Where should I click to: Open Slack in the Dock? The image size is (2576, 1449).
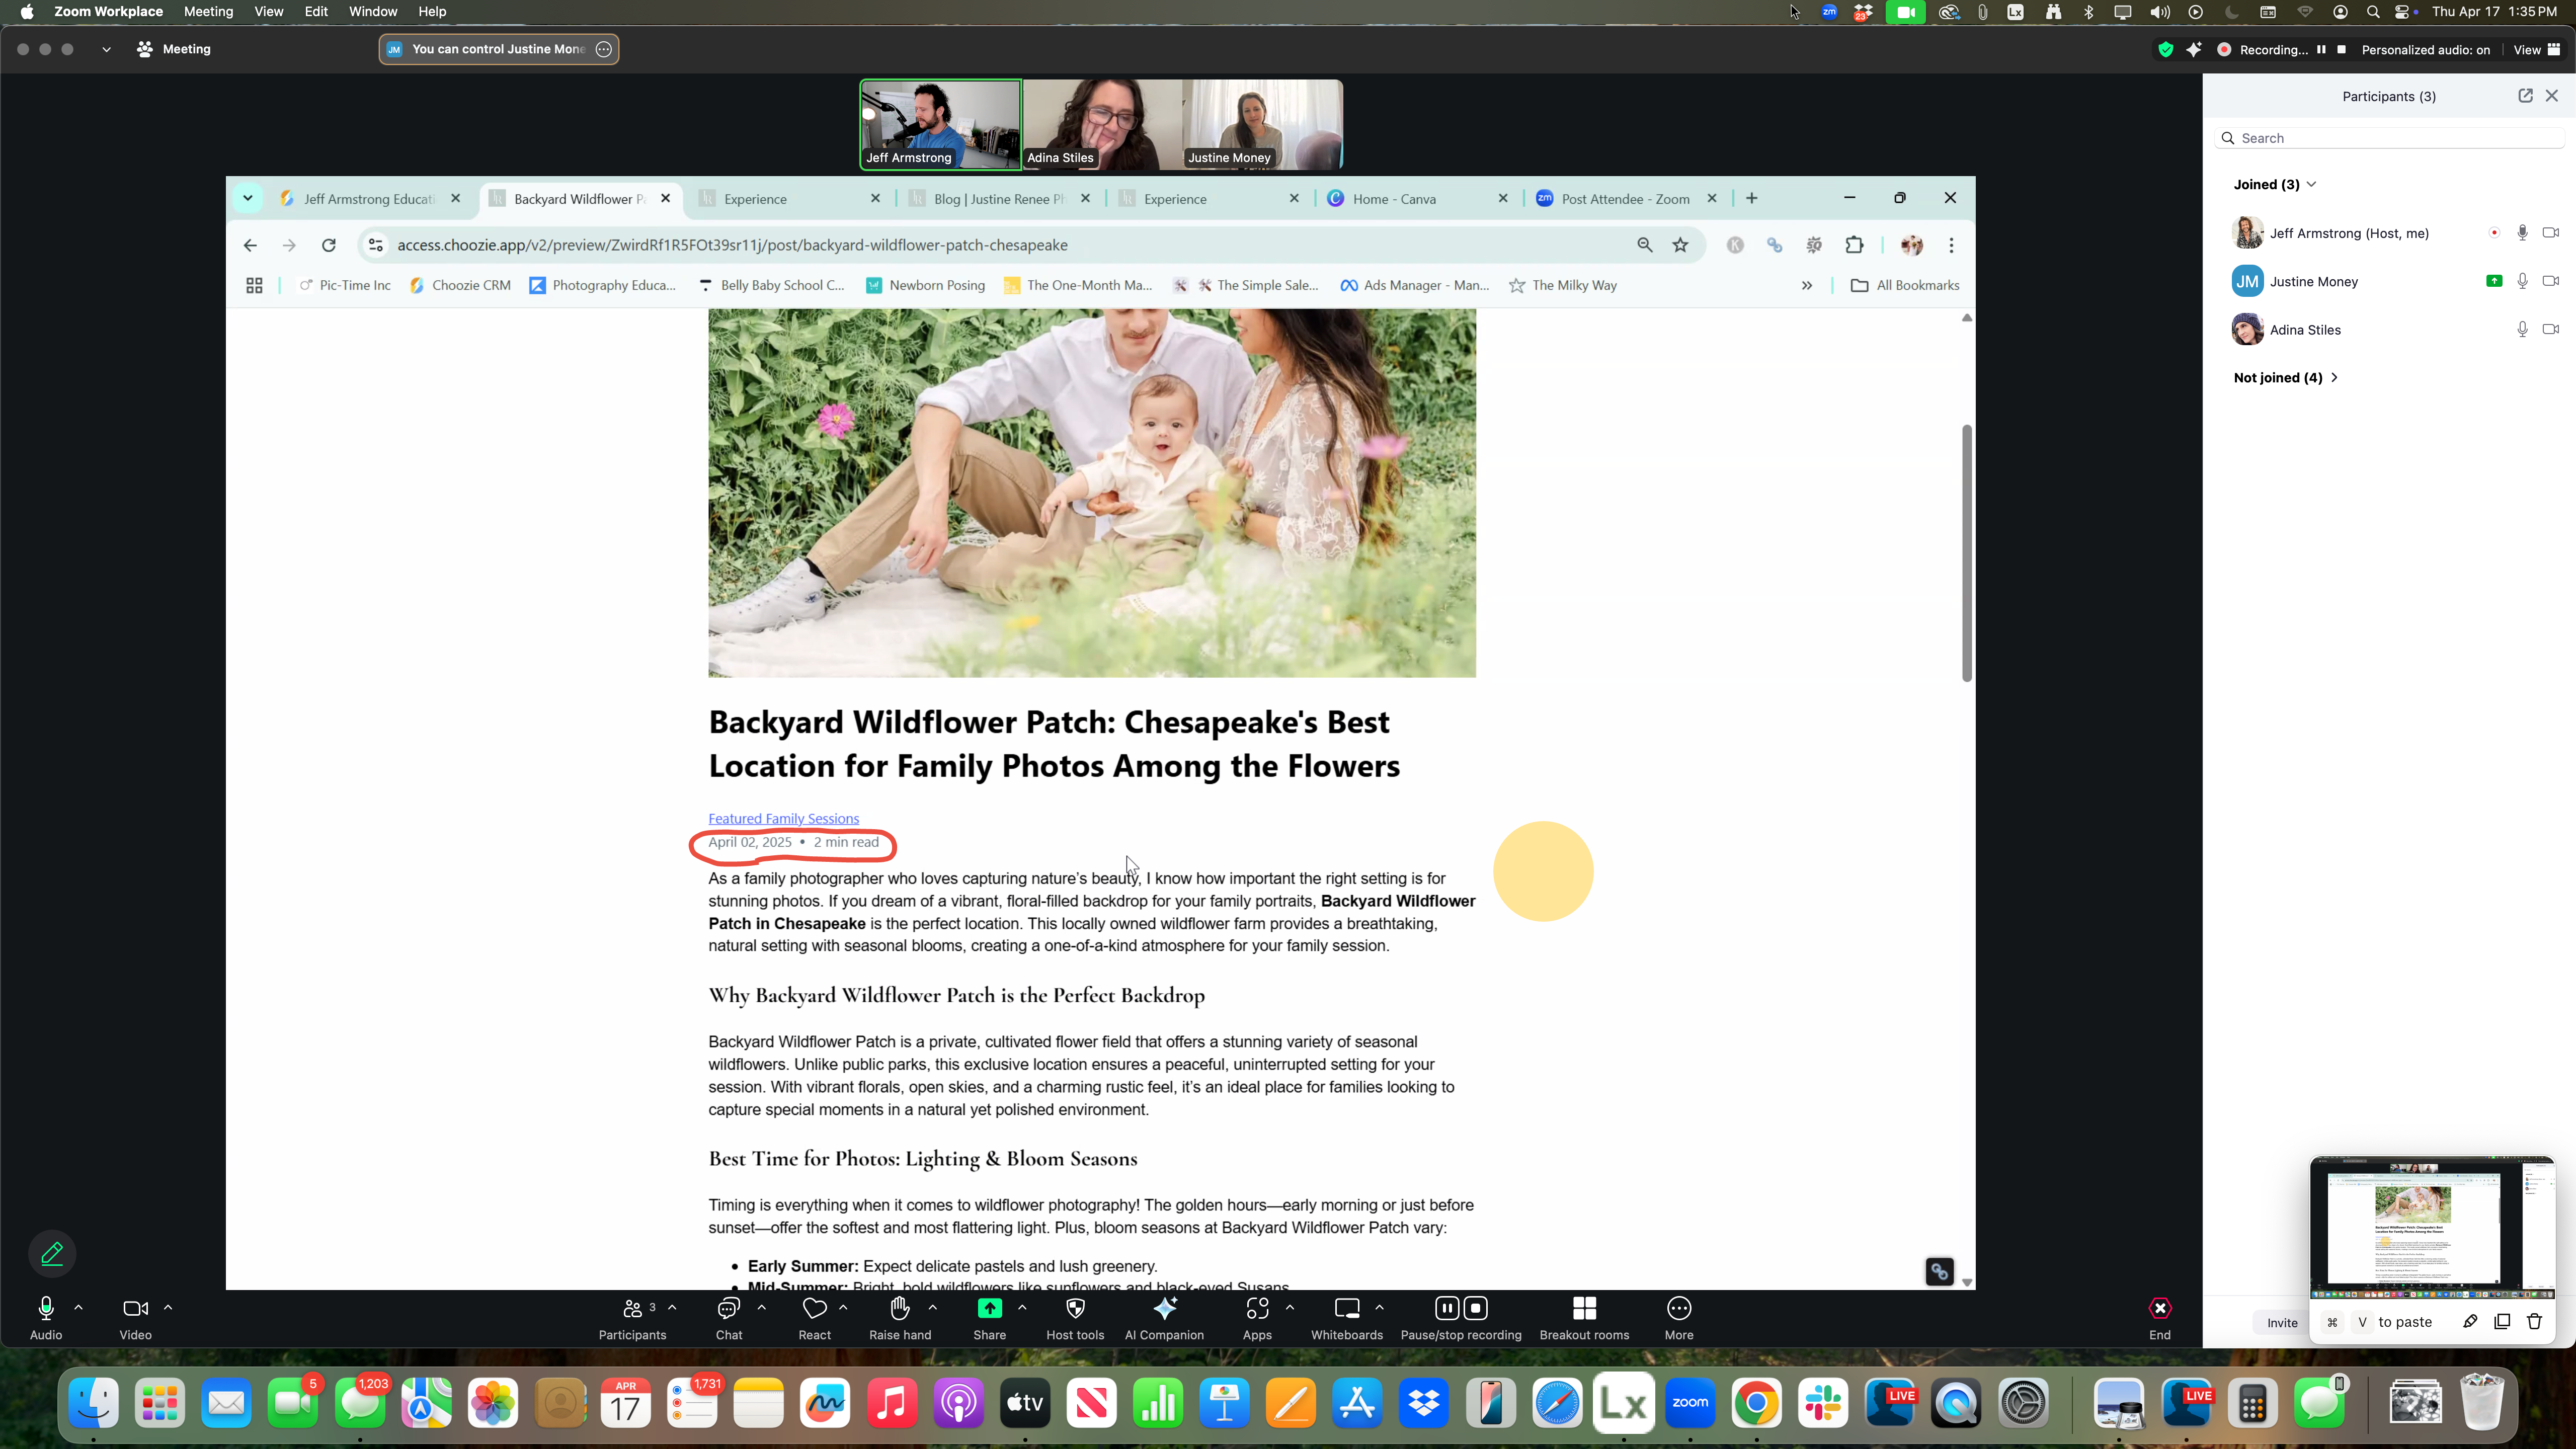1822,1404
